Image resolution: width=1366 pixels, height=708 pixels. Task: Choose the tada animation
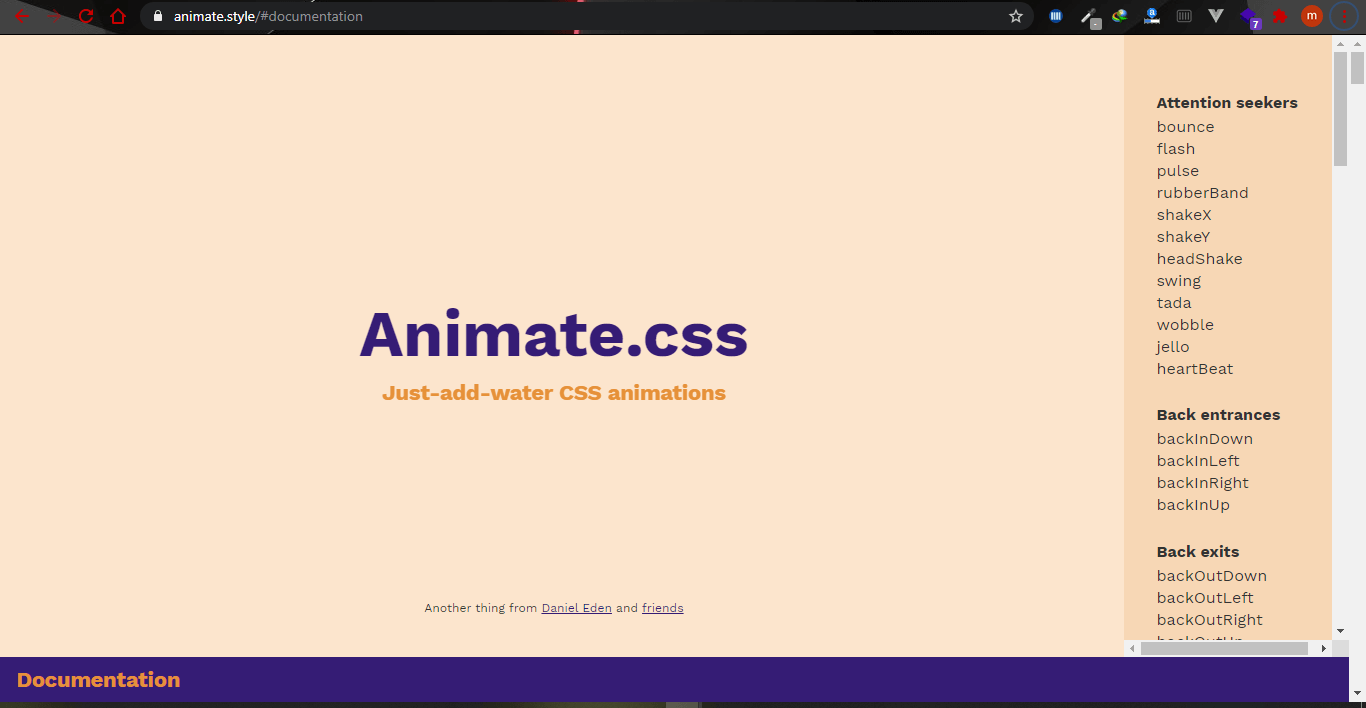click(x=1174, y=303)
